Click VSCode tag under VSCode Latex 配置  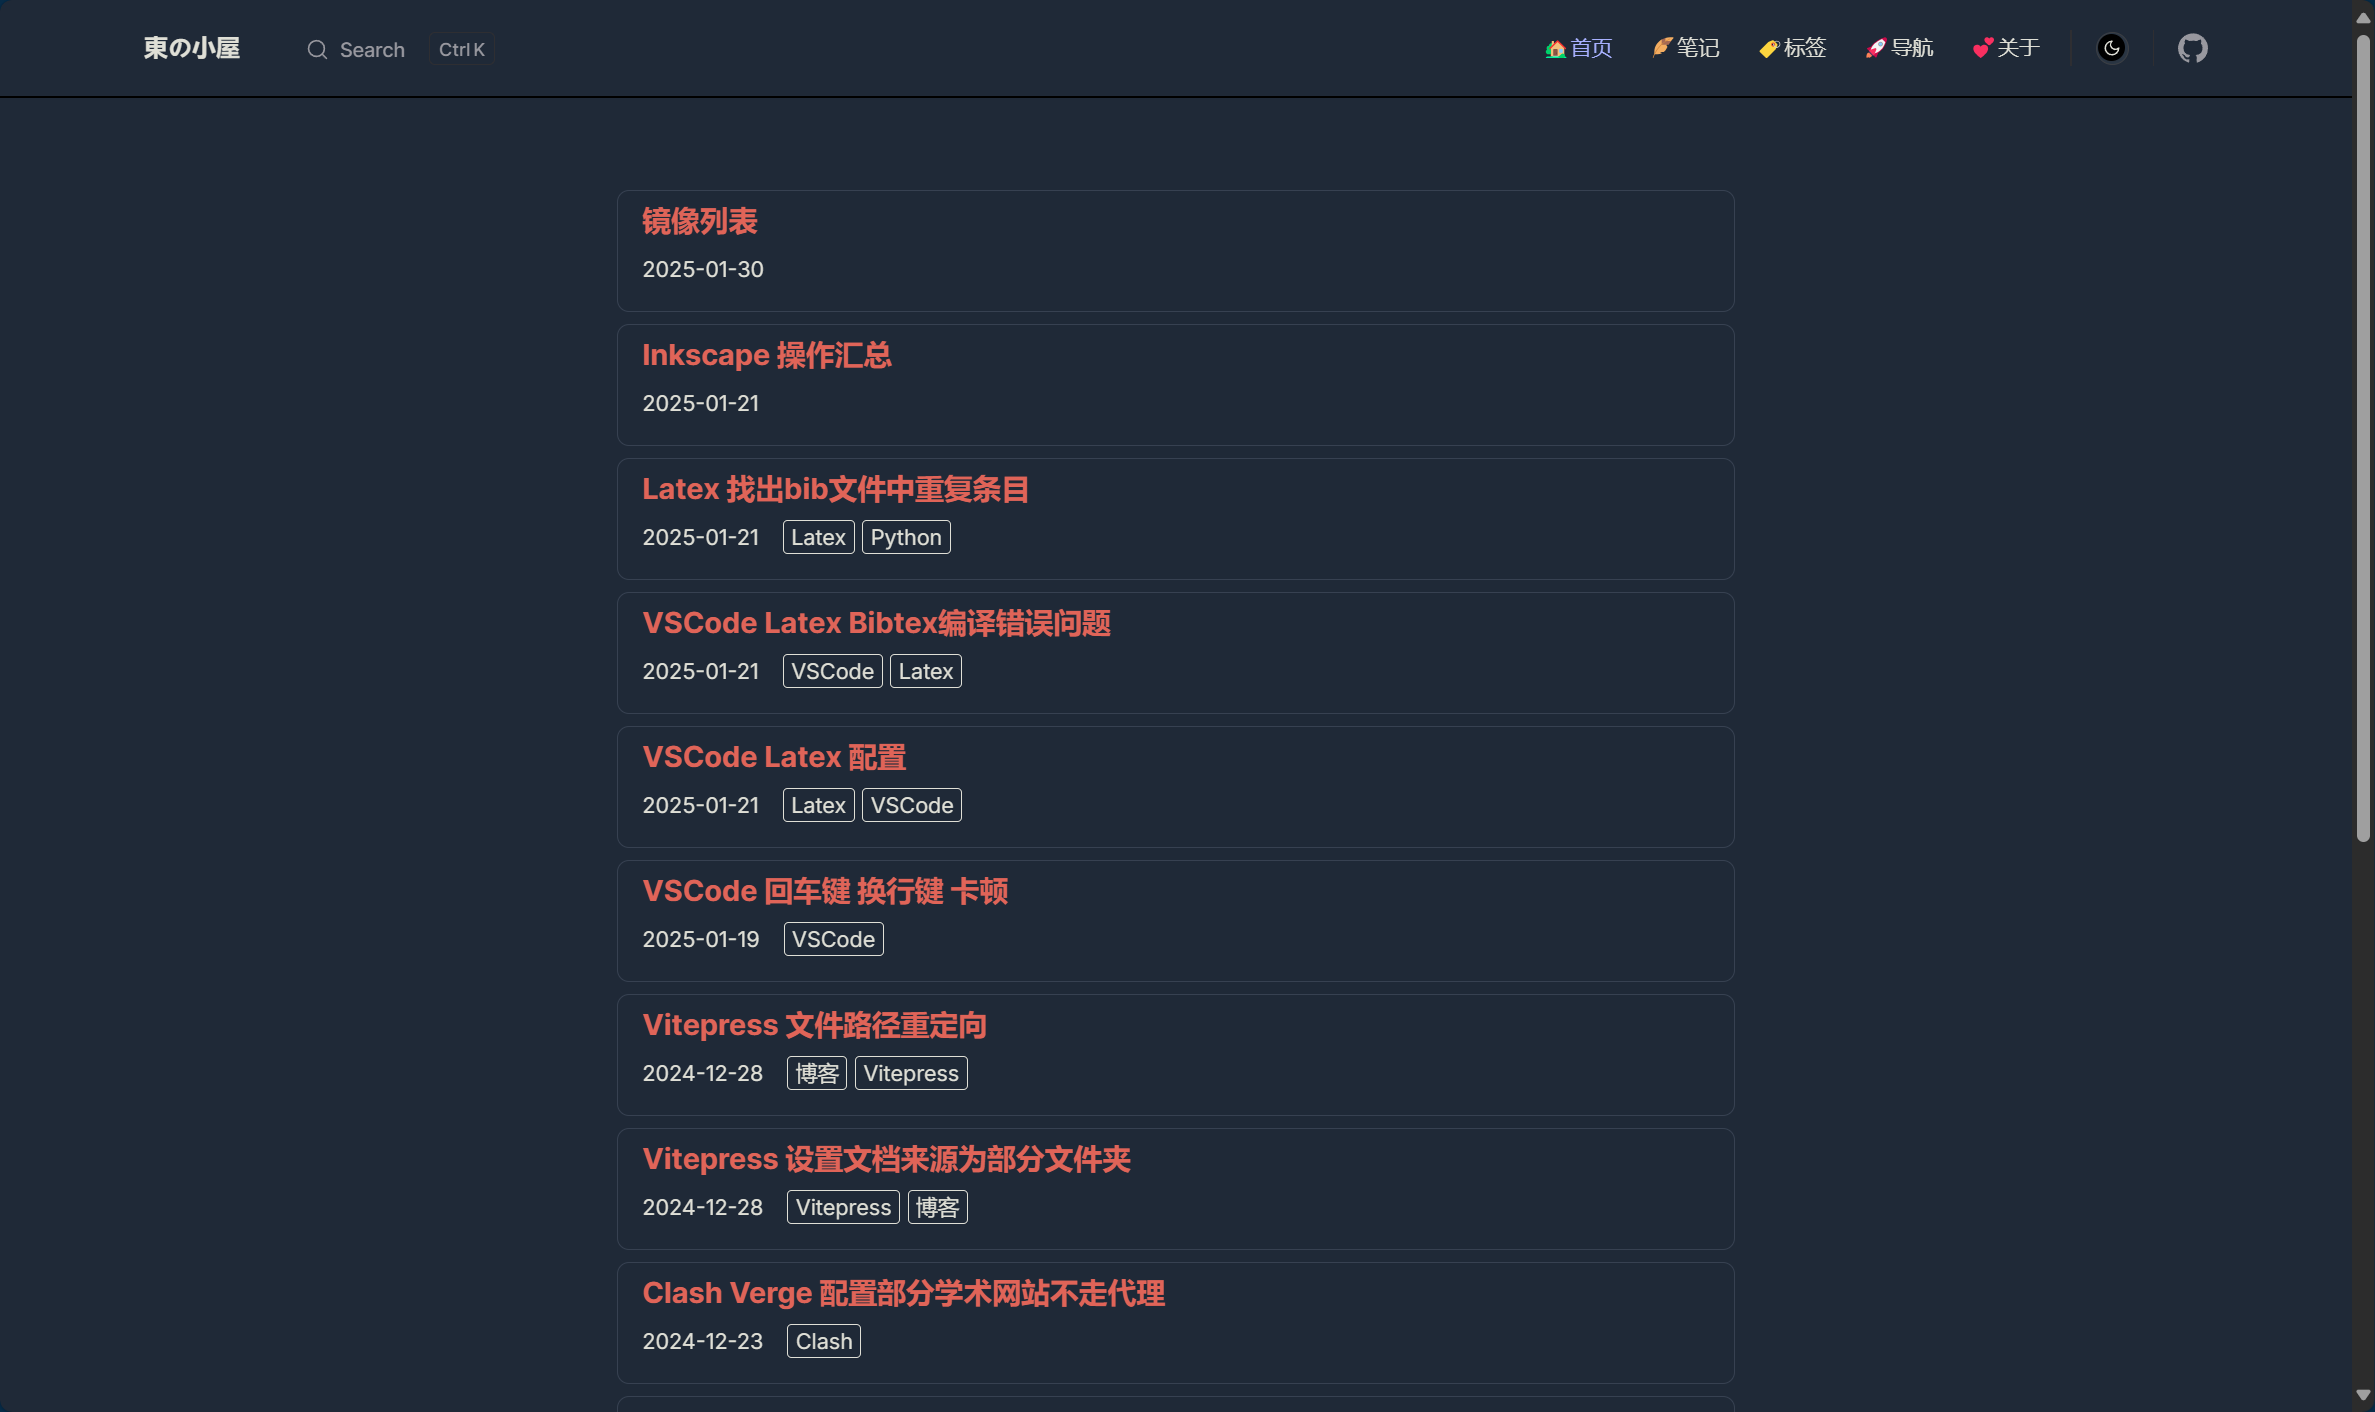(x=911, y=805)
